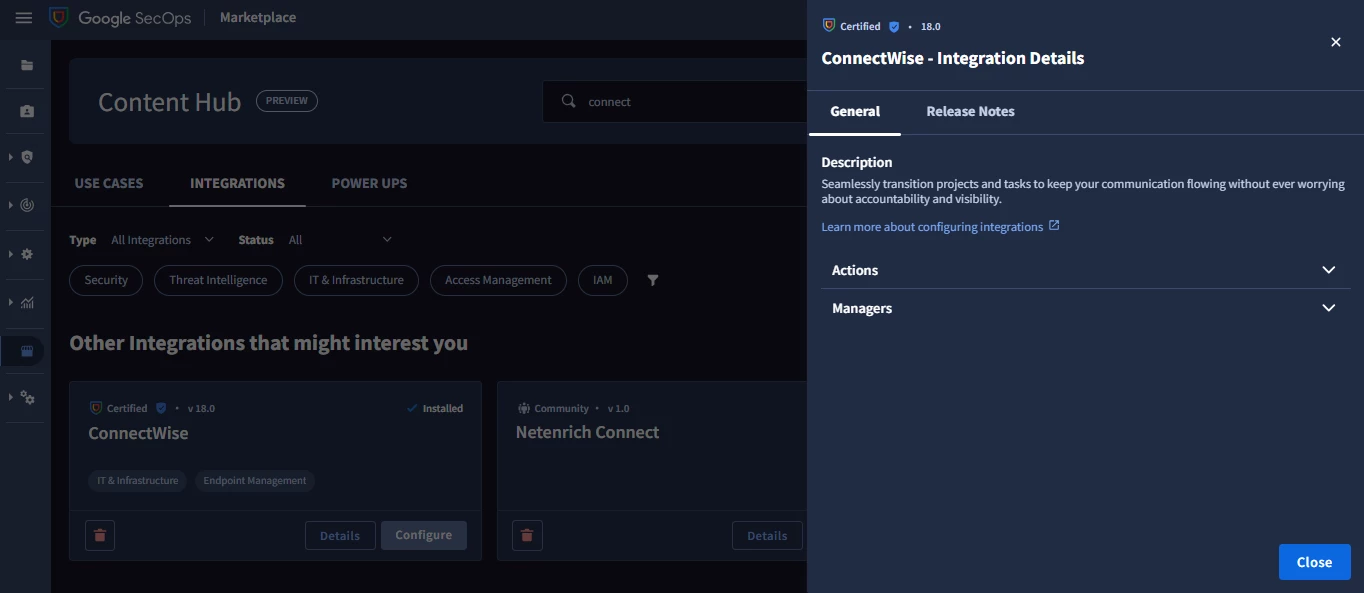Open the badge workdesk icon in sidebar
Viewport: 1364px width, 593px height.
[x=27, y=111]
